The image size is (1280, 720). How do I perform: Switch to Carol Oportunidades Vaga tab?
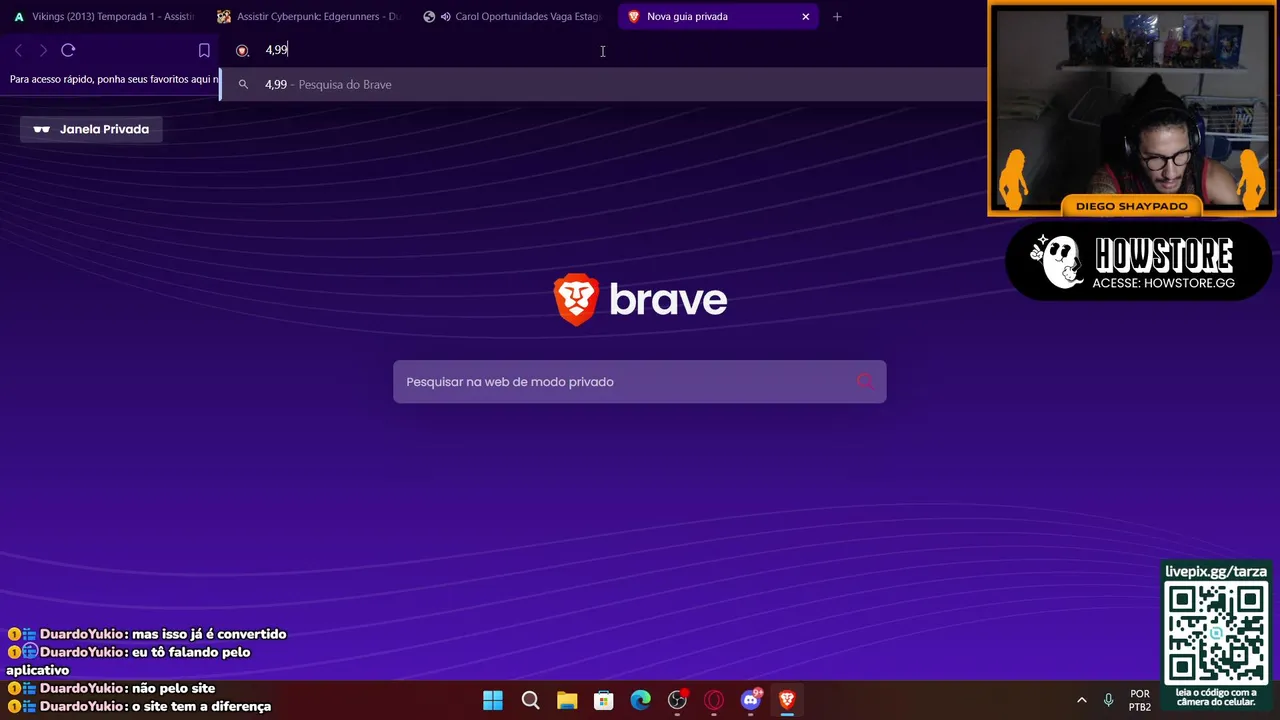click(514, 16)
